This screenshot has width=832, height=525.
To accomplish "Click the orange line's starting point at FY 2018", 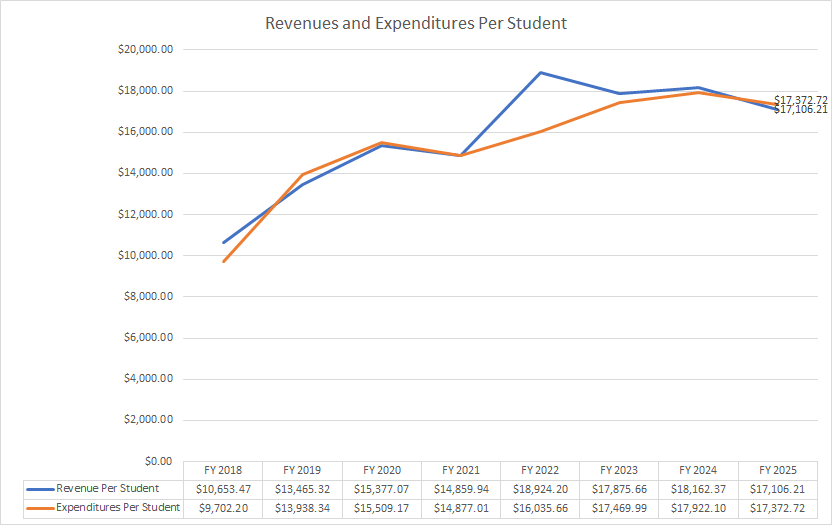I will (x=224, y=261).
